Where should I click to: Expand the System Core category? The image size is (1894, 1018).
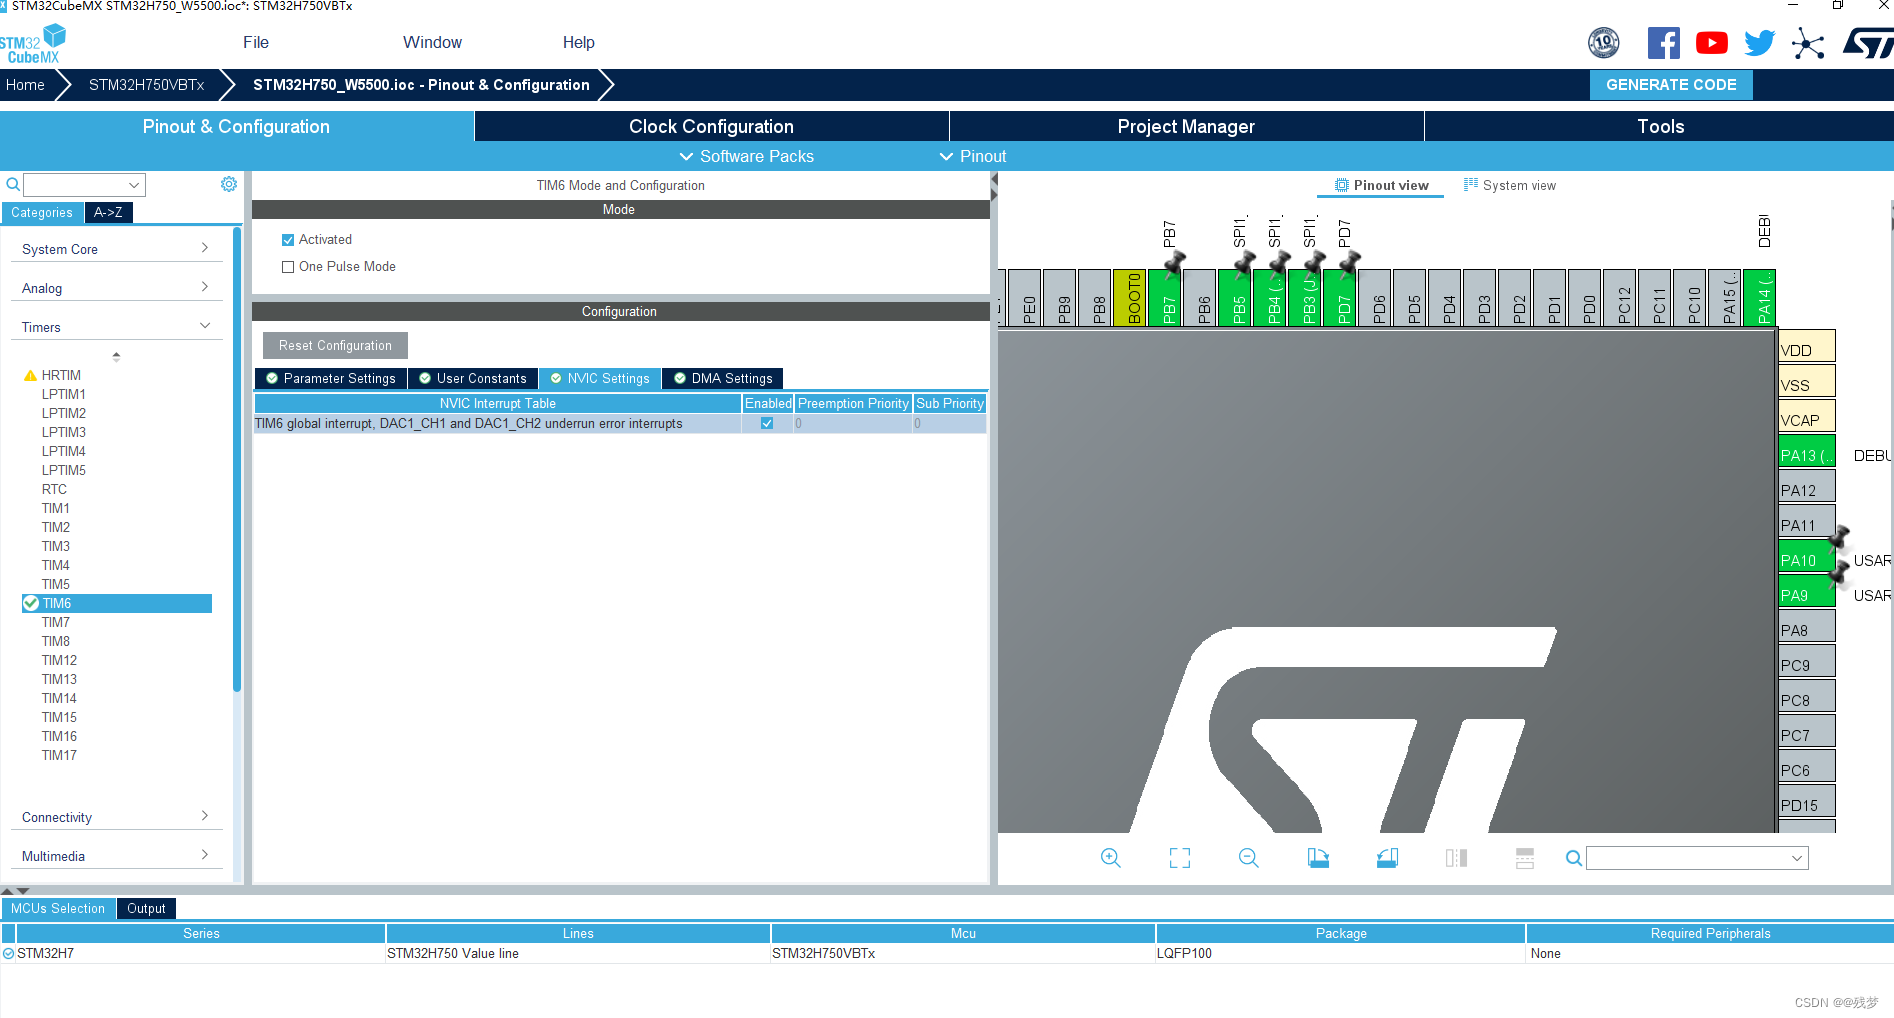click(x=115, y=249)
